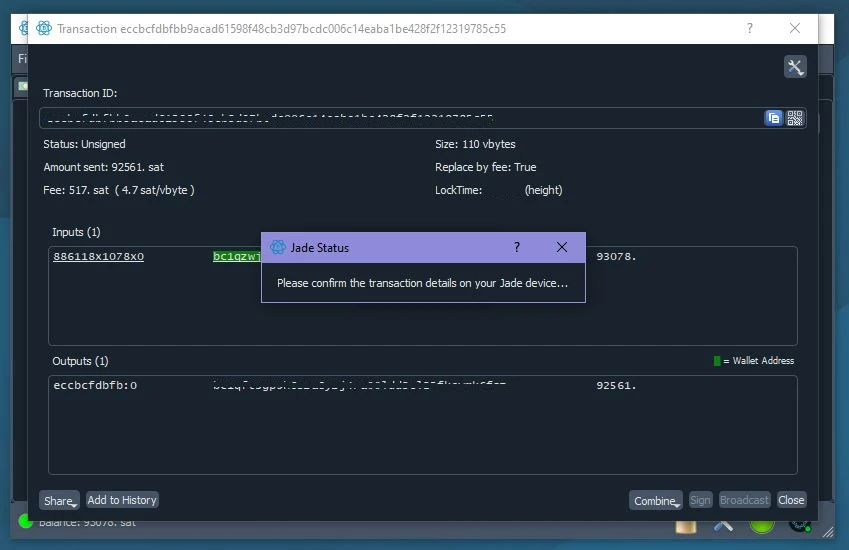Click the Electrum icon in Transaction title bar
Viewport: 849px width, 550px height.
(43, 29)
